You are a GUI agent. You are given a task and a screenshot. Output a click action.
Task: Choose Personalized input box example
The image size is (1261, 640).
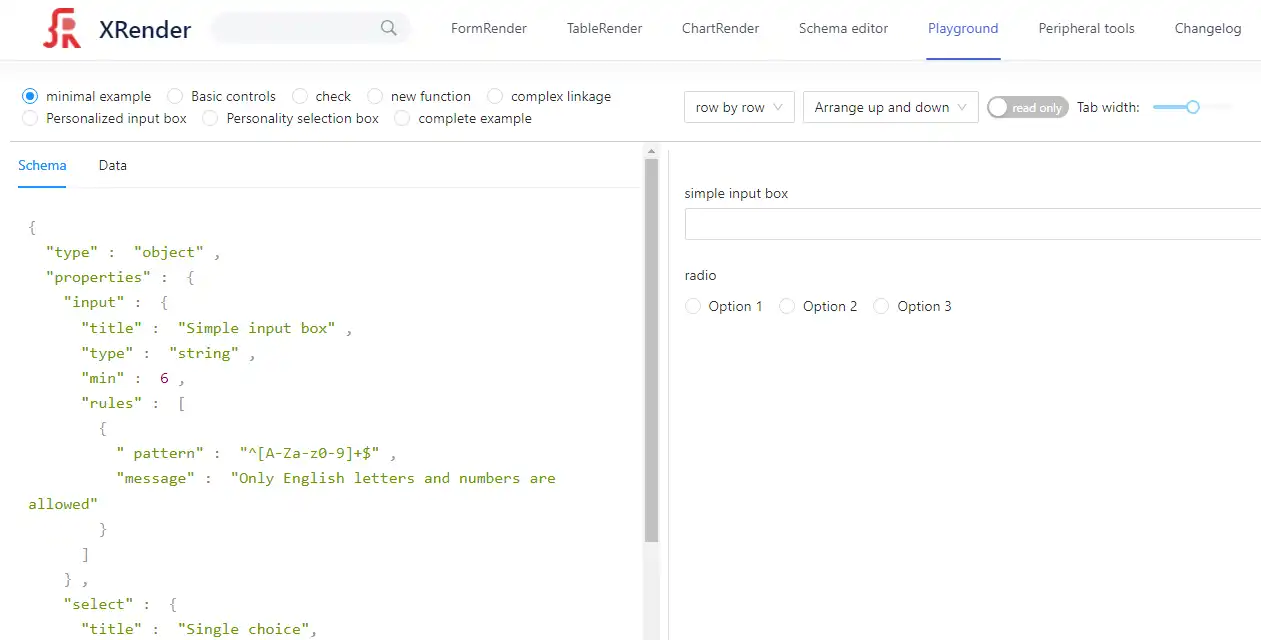[x=30, y=118]
